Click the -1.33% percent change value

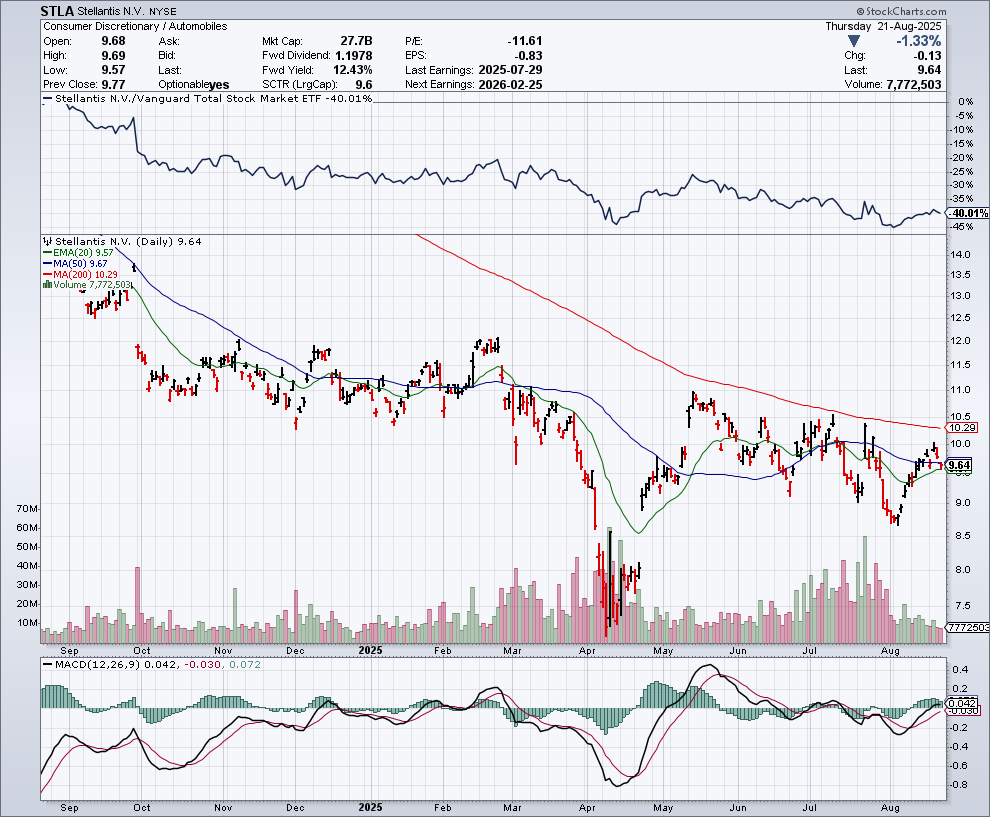(x=919, y=41)
